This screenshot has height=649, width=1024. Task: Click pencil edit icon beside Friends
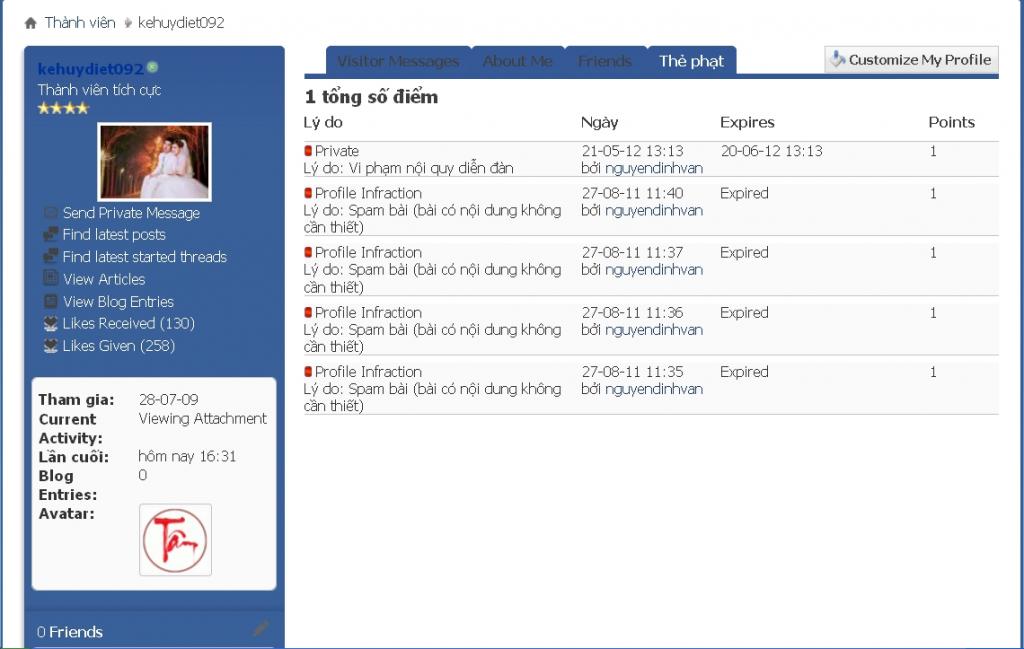point(261,629)
